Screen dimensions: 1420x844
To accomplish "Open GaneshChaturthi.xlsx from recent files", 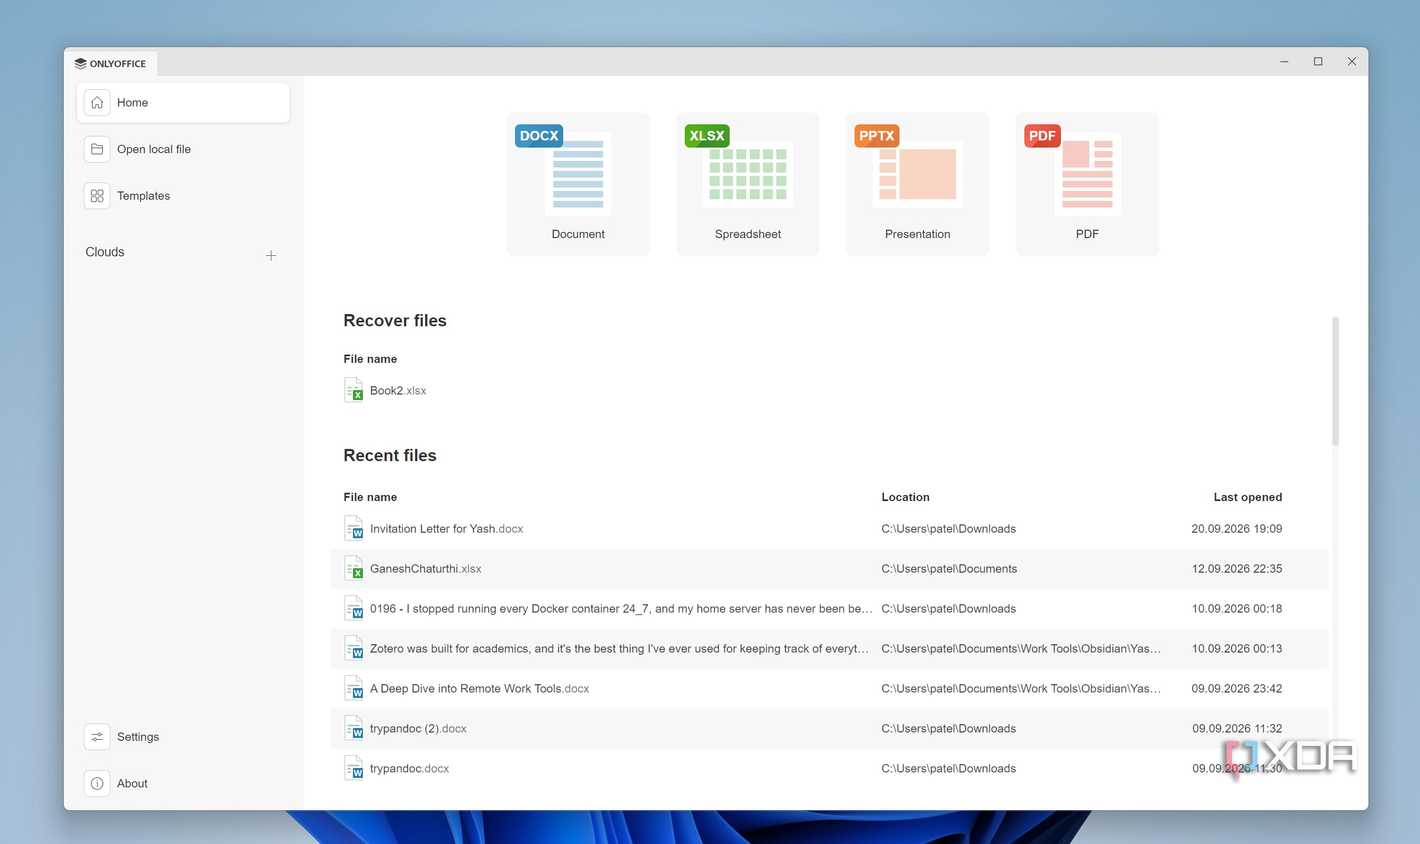I will [426, 569].
